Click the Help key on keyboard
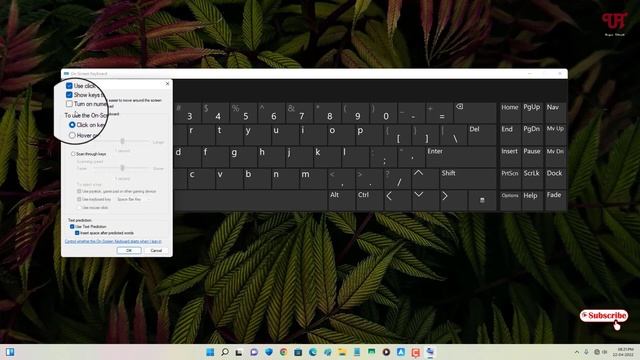 (x=532, y=200)
